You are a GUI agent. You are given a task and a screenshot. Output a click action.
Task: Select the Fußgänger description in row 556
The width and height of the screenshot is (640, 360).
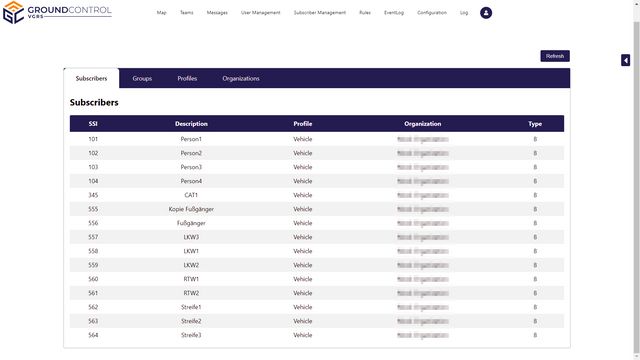191,223
